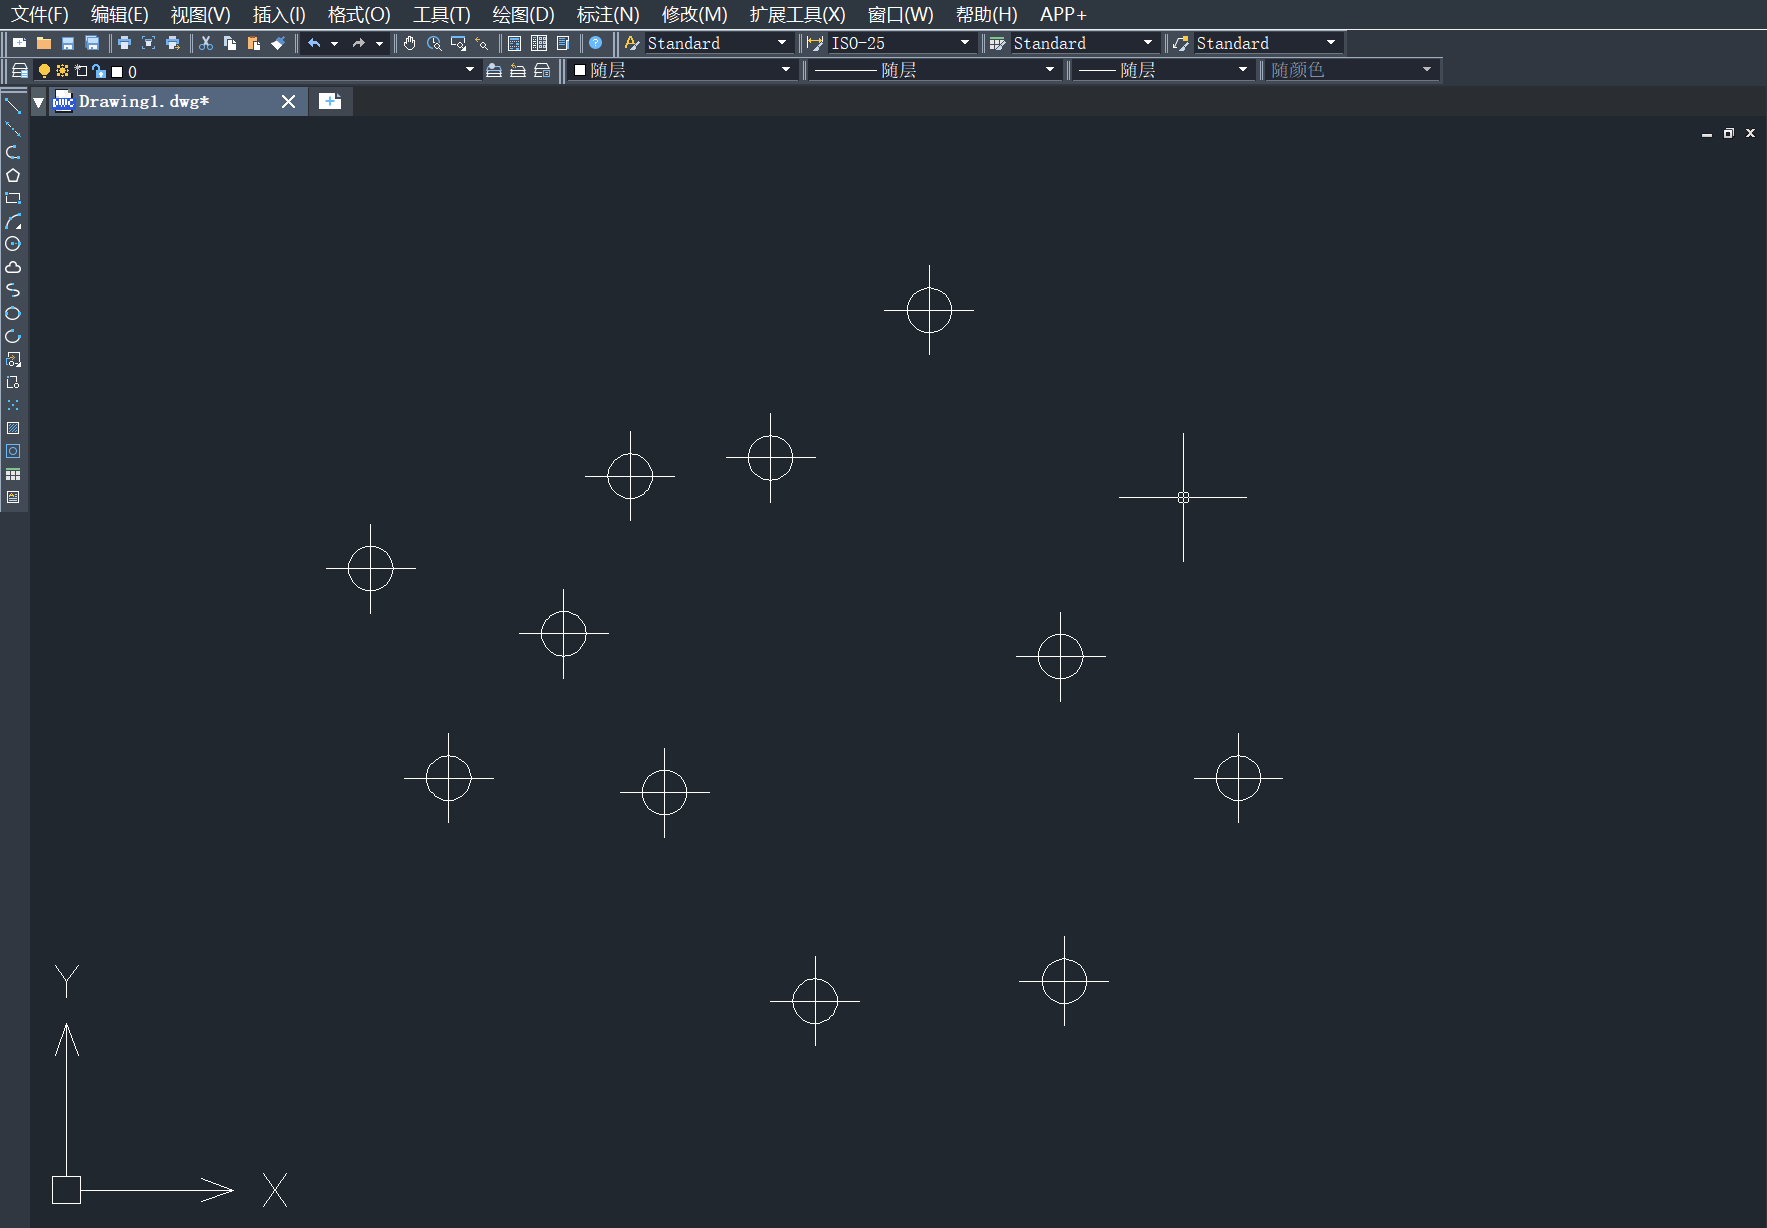The image size is (1767, 1228).
Task: Select the Table tool
Action: (x=13, y=474)
